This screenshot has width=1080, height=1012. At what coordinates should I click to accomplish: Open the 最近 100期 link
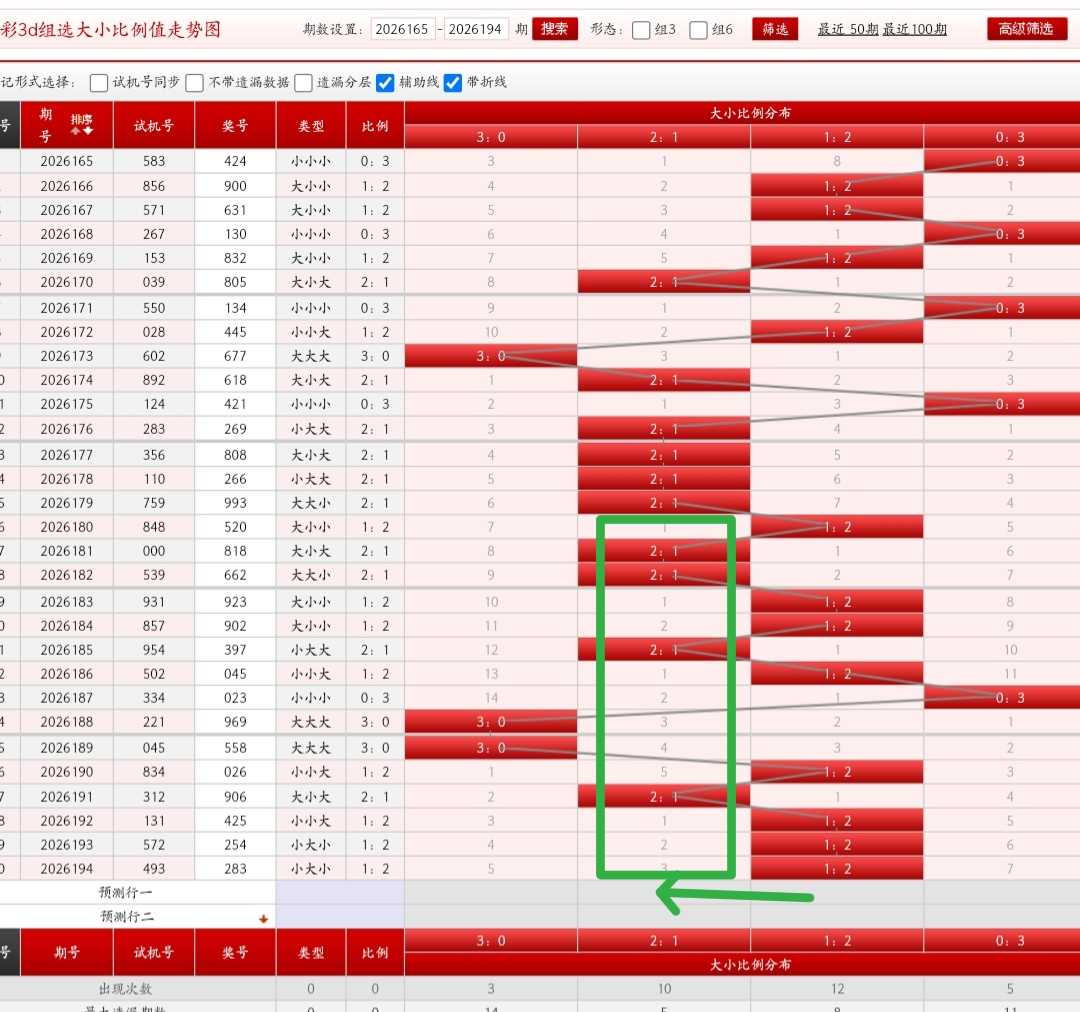click(915, 29)
